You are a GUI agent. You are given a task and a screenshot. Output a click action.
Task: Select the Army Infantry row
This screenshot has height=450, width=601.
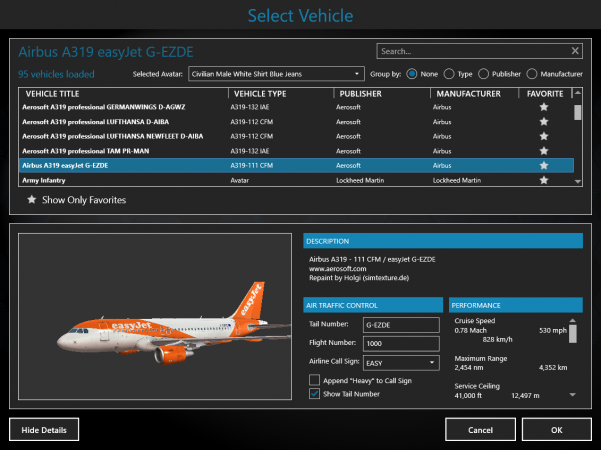click(x=296, y=180)
